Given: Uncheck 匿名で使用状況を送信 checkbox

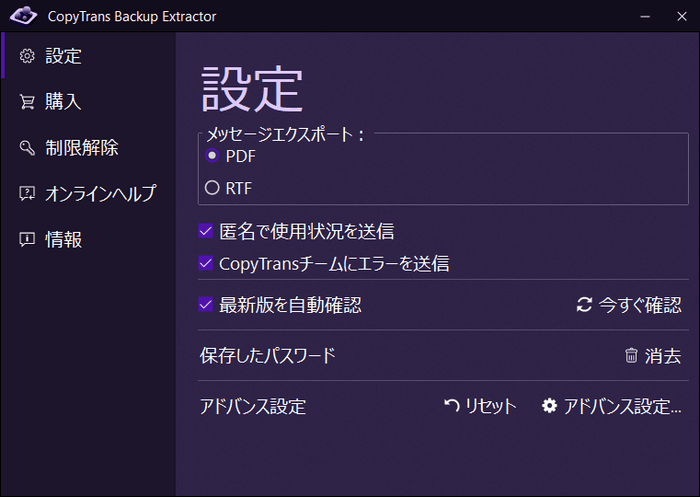Looking at the screenshot, I should tap(205, 231).
